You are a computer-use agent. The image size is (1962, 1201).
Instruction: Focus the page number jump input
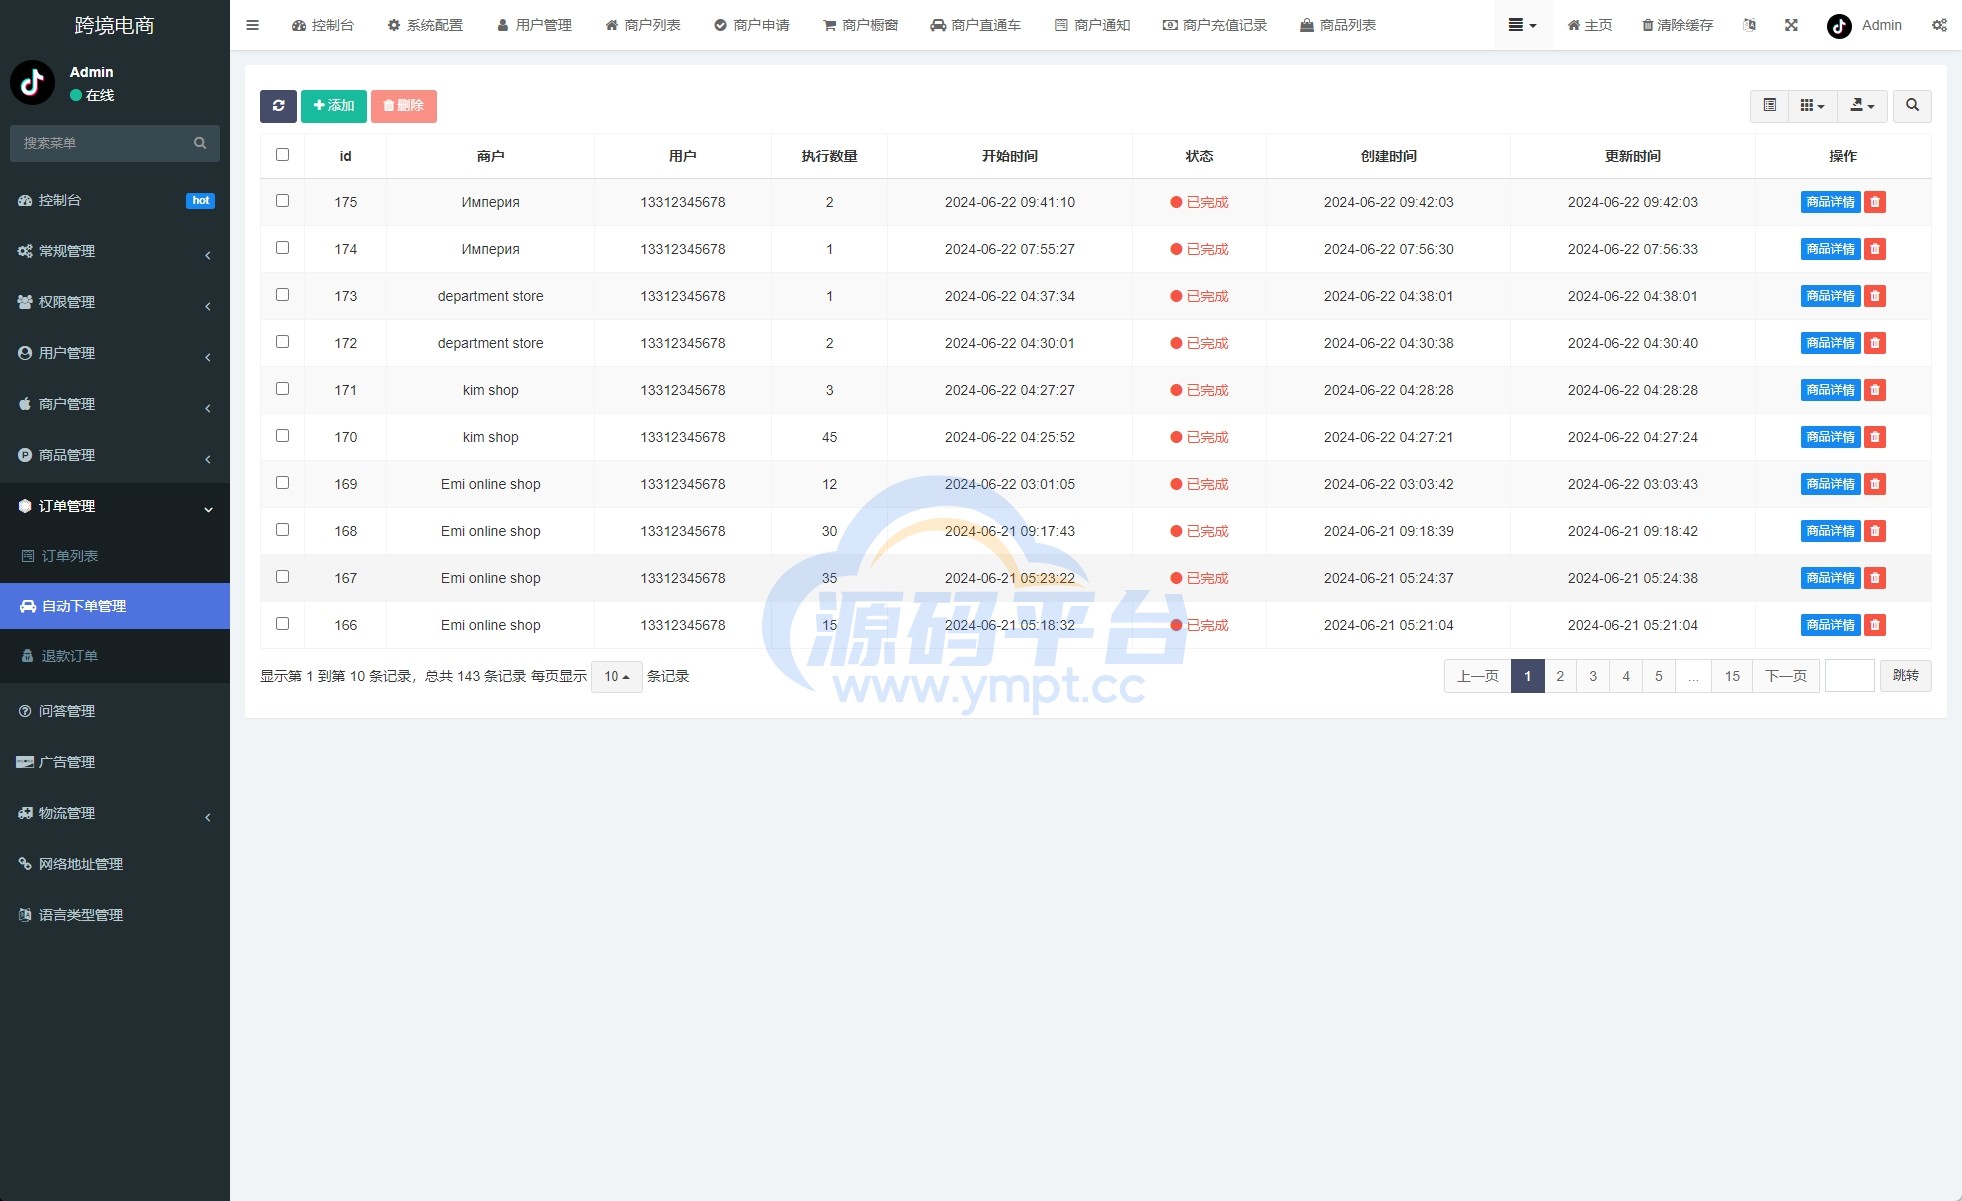click(1850, 677)
